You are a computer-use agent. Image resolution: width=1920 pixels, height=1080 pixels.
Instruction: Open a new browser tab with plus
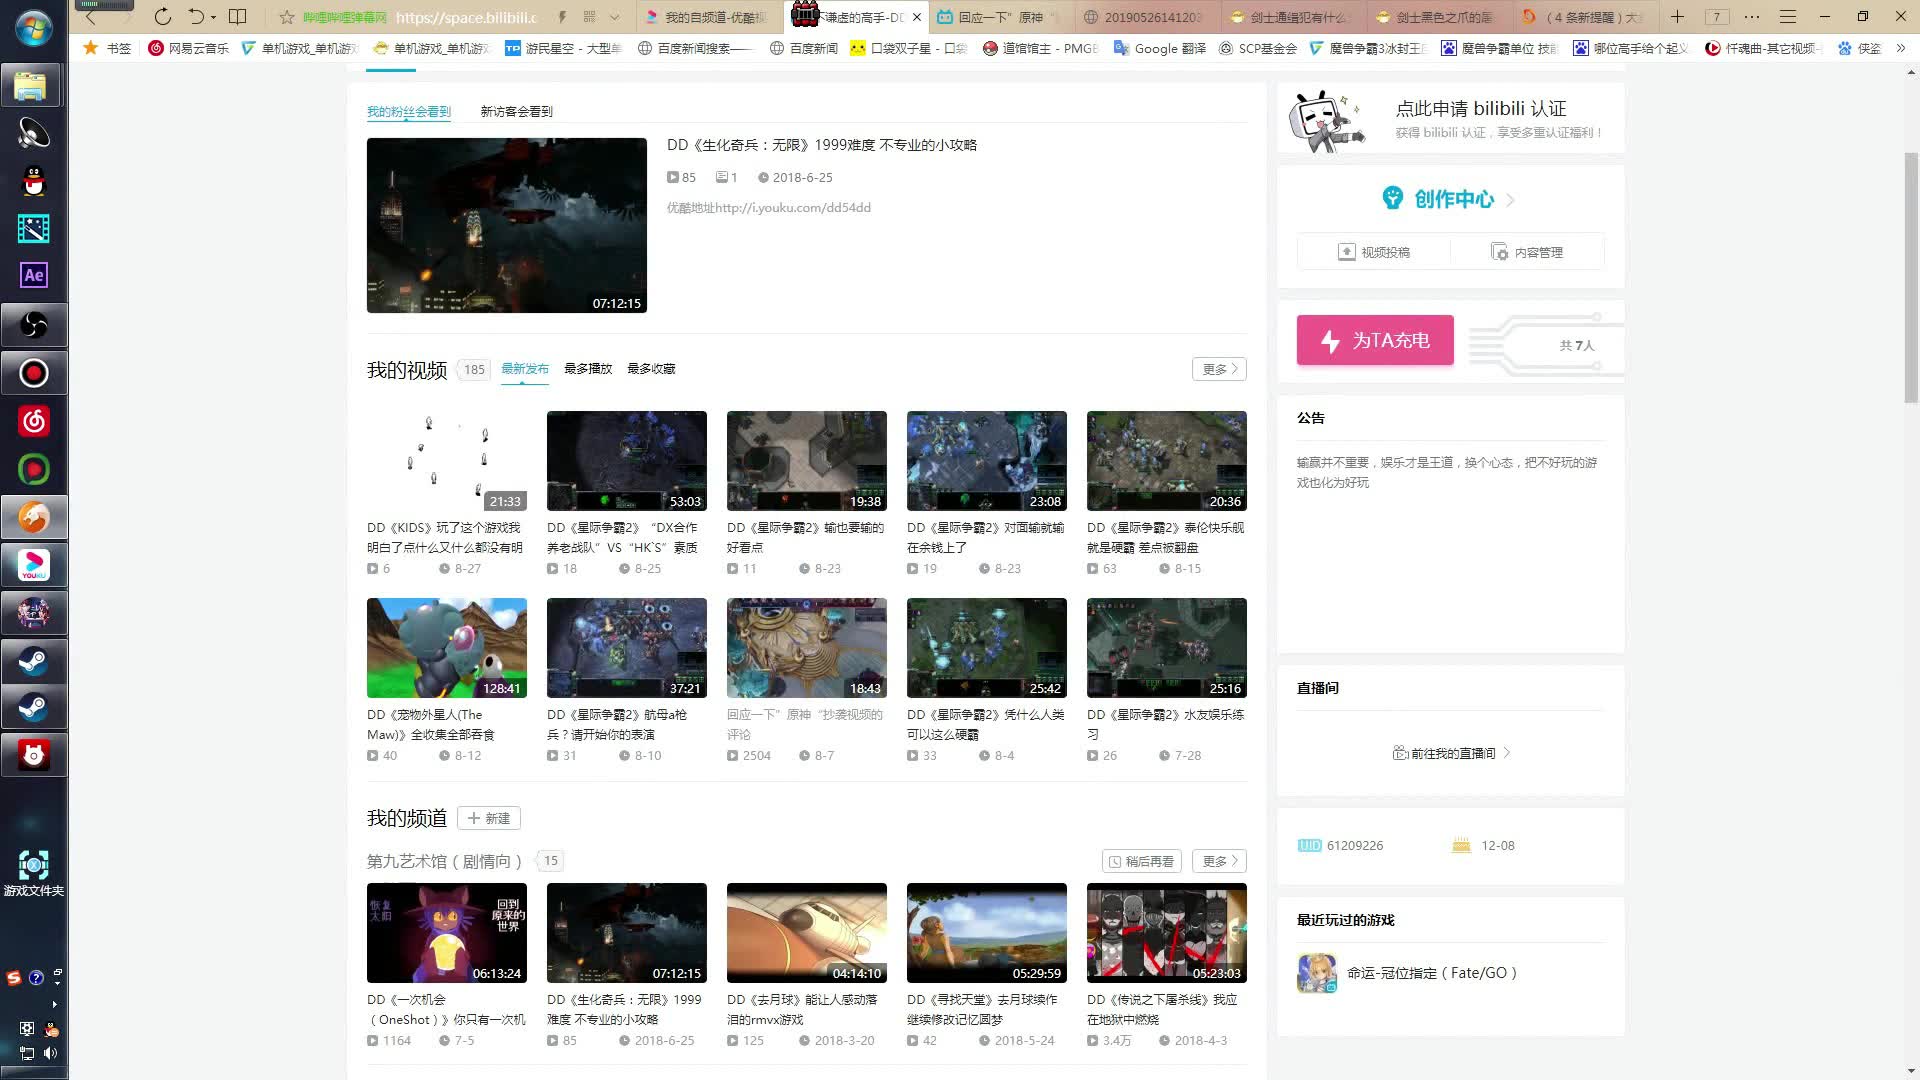1677,17
